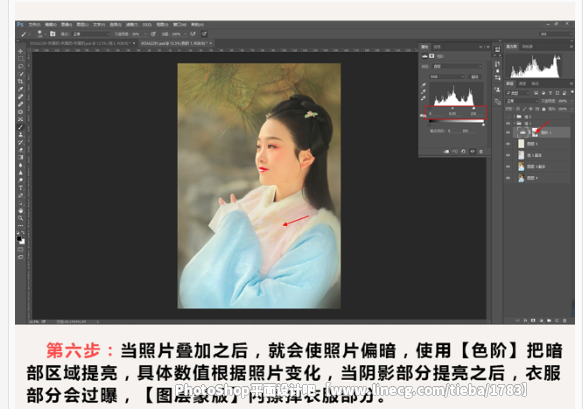Image resolution: width=583 pixels, height=409 pixels.
Task: Collapse the open group above Levels layer
Action: pos(515,123)
